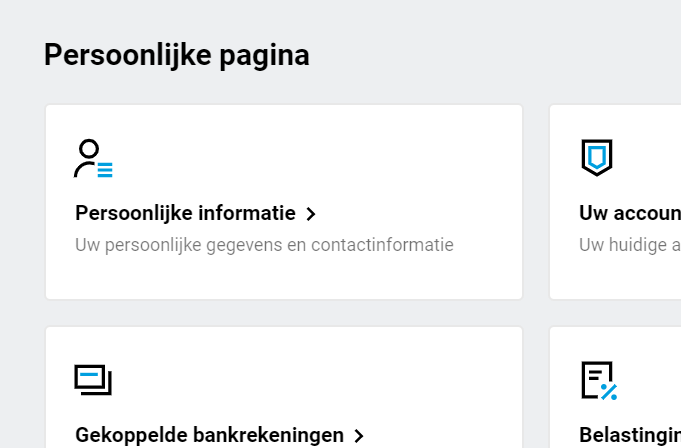Click the tax document icon with percent sign

598,380
